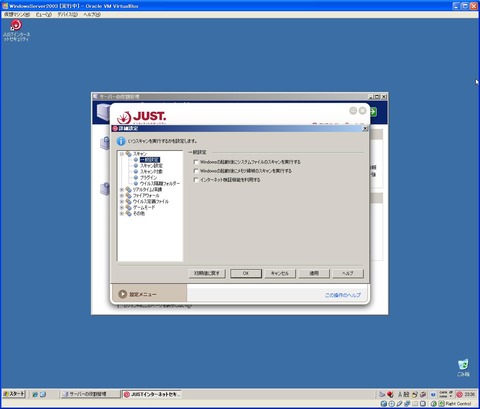Collapse the スキャン tree node
Viewport: 480px width, 409px height.
tap(122, 154)
